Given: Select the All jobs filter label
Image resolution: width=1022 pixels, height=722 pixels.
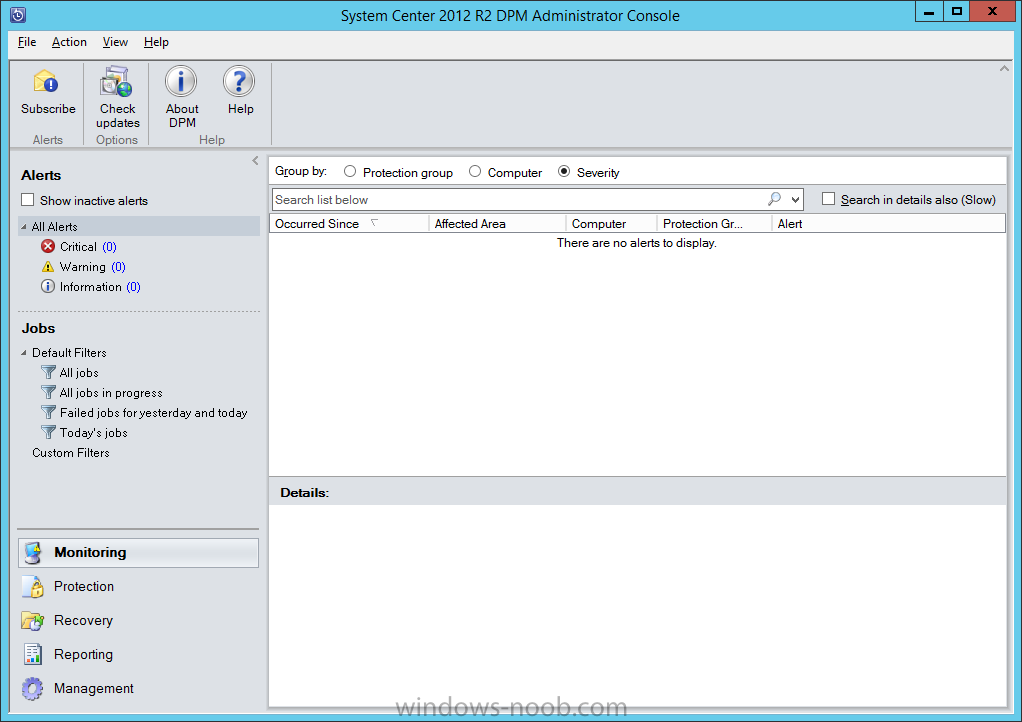Looking at the screenshot, I should tap(79, 373).
